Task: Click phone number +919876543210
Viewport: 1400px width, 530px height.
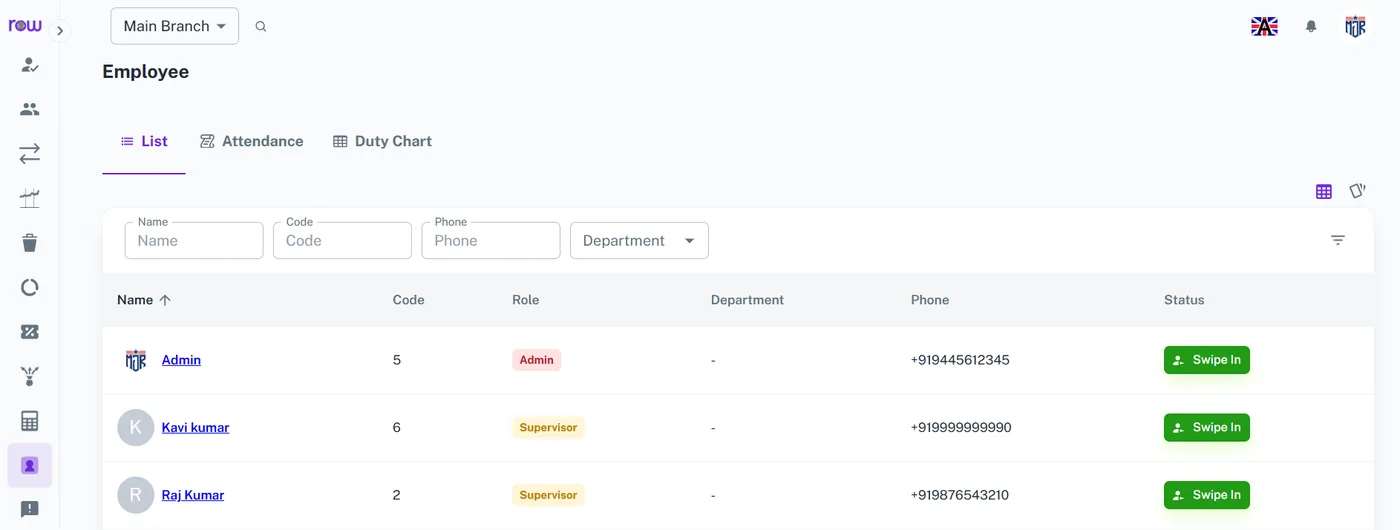Action: (x=960, y=495)
